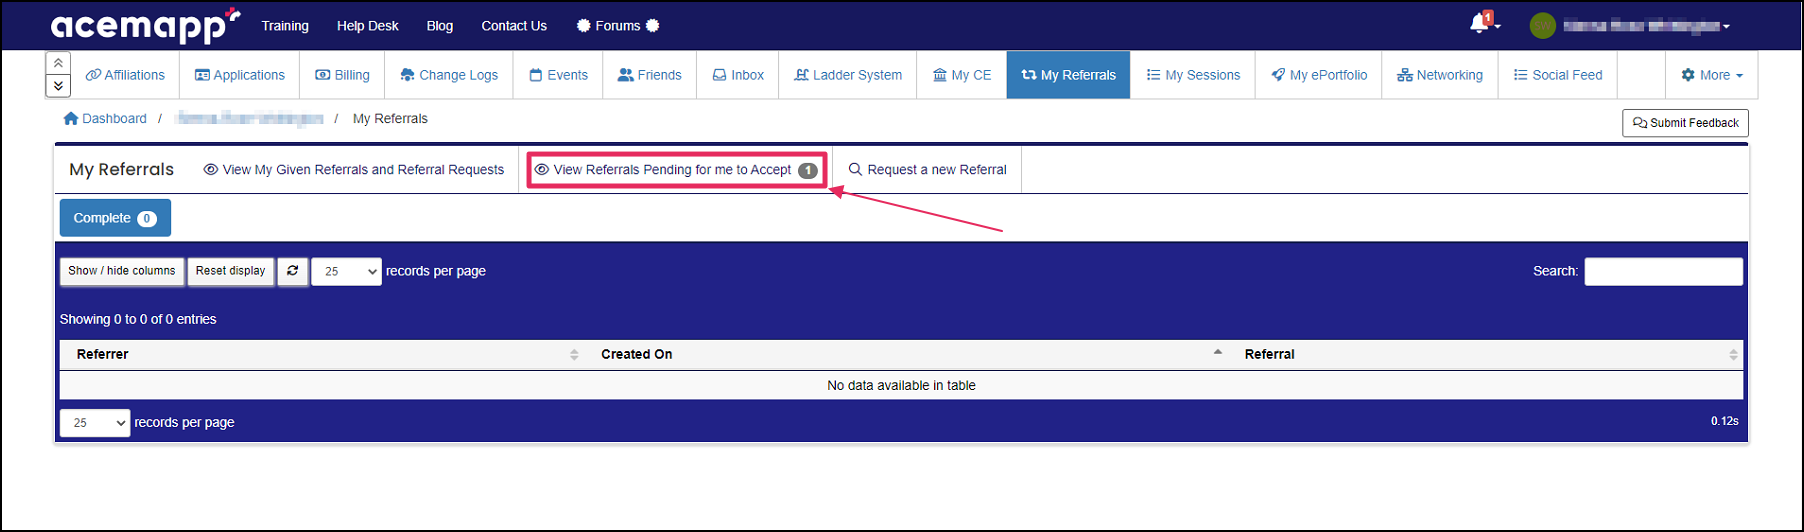Click the user avatar image
The height and width of the screenshot is (532, 1804).
point(1543,26)
